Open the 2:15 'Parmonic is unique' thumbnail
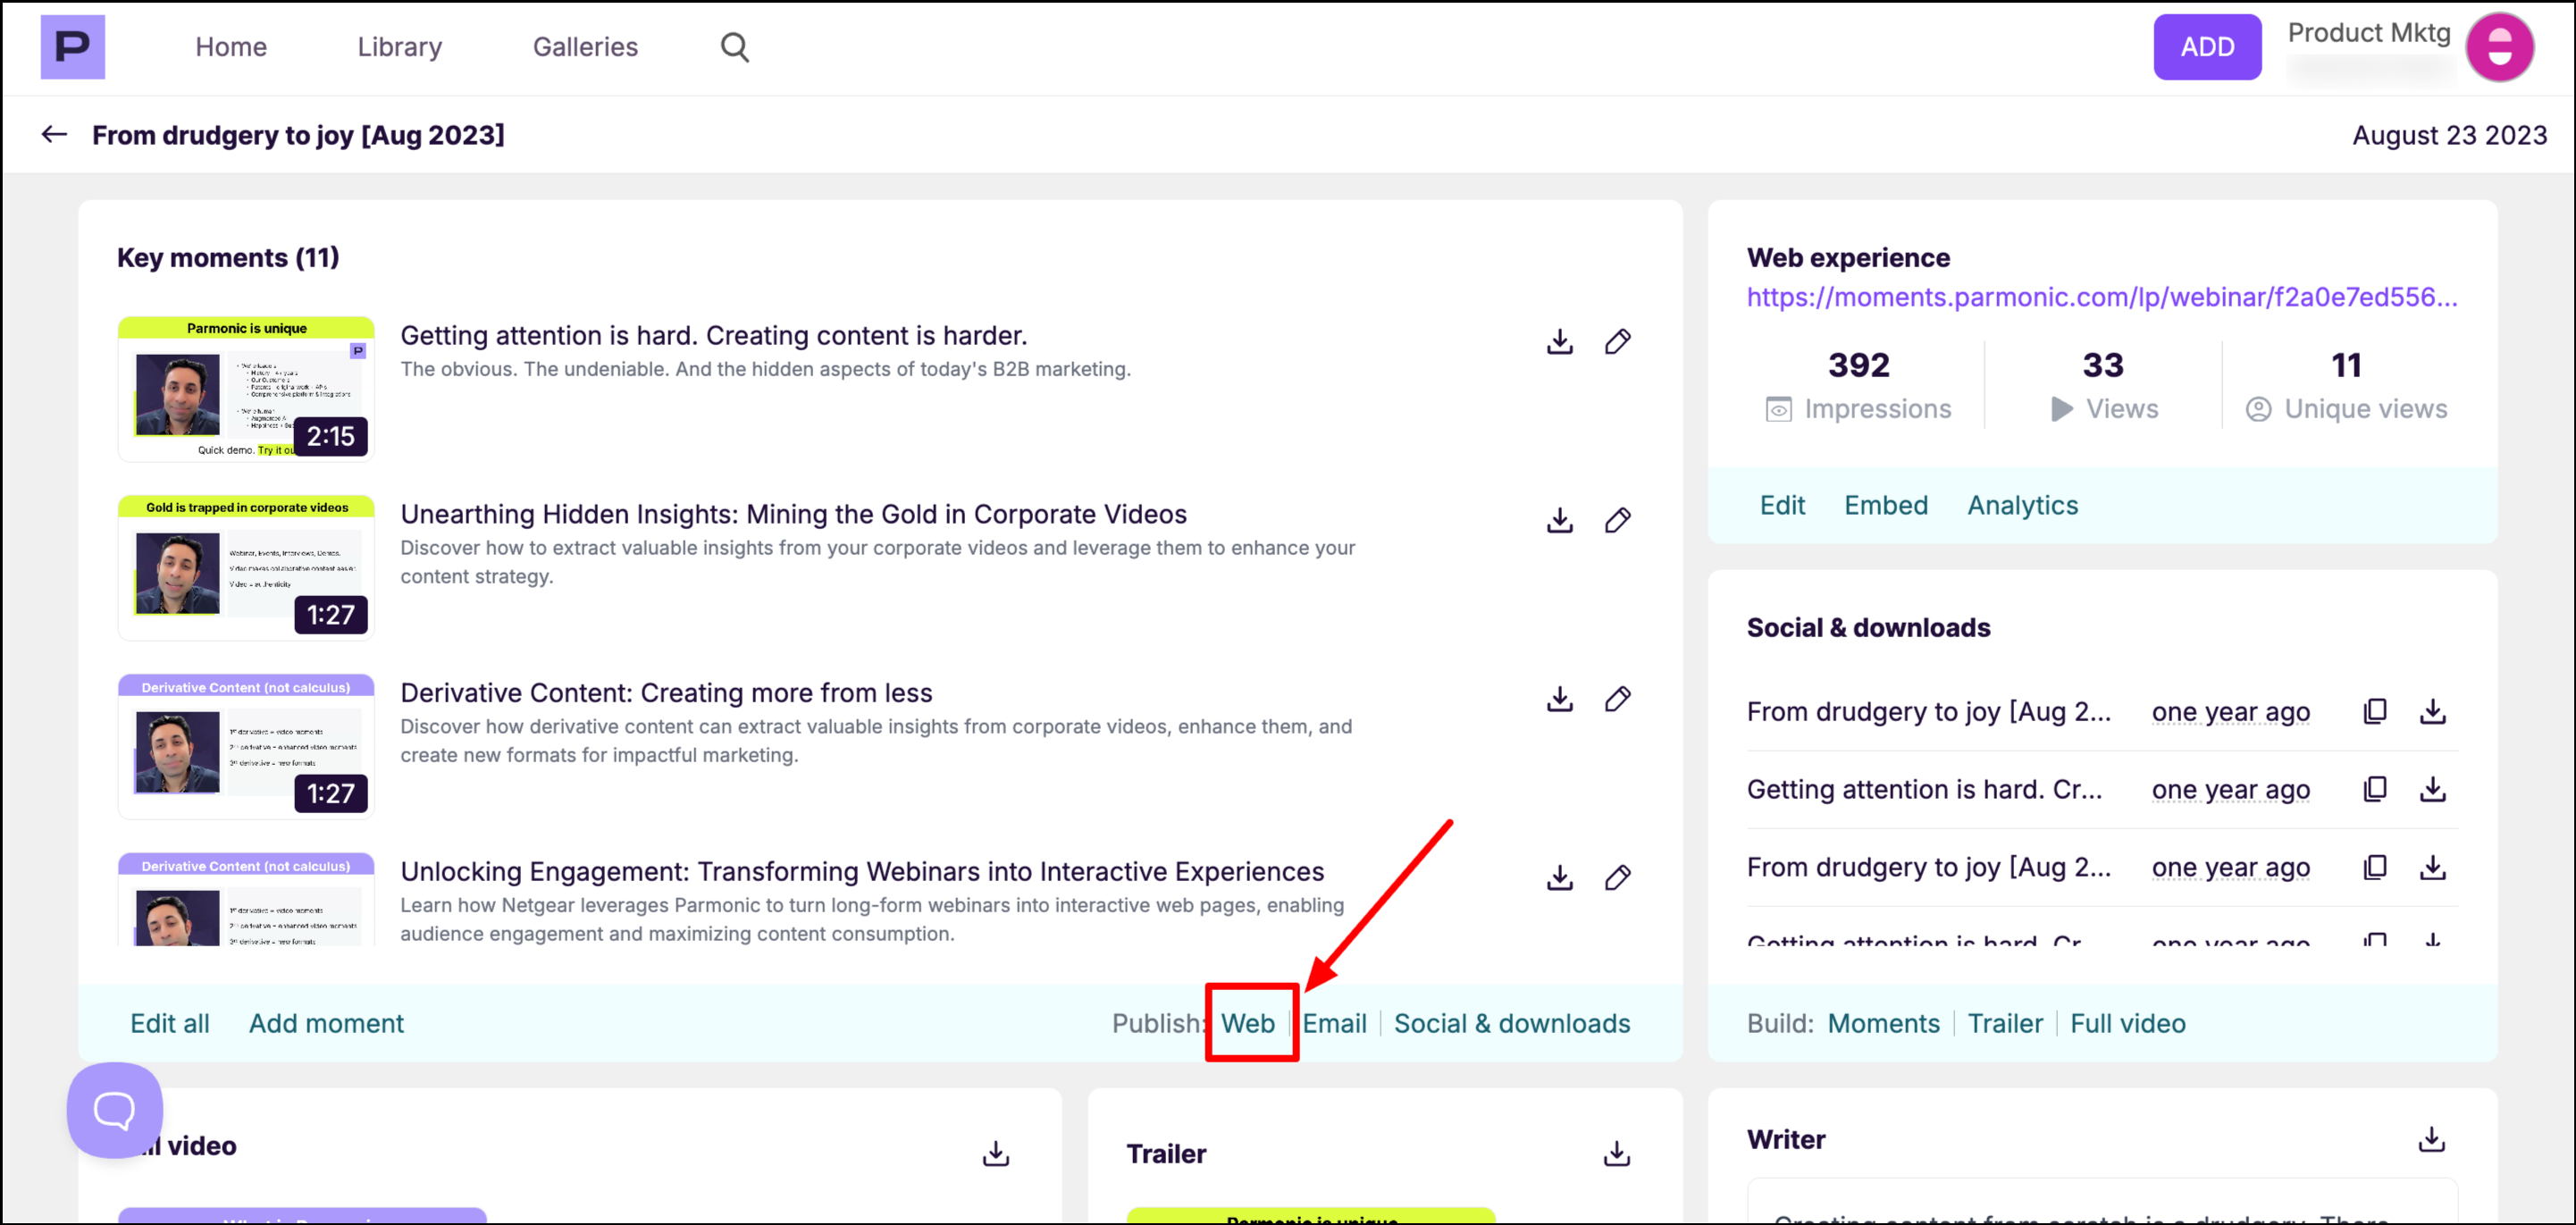Image resolution: width=2576 pixels, height=1225 pixels. (x=246, y=390)
